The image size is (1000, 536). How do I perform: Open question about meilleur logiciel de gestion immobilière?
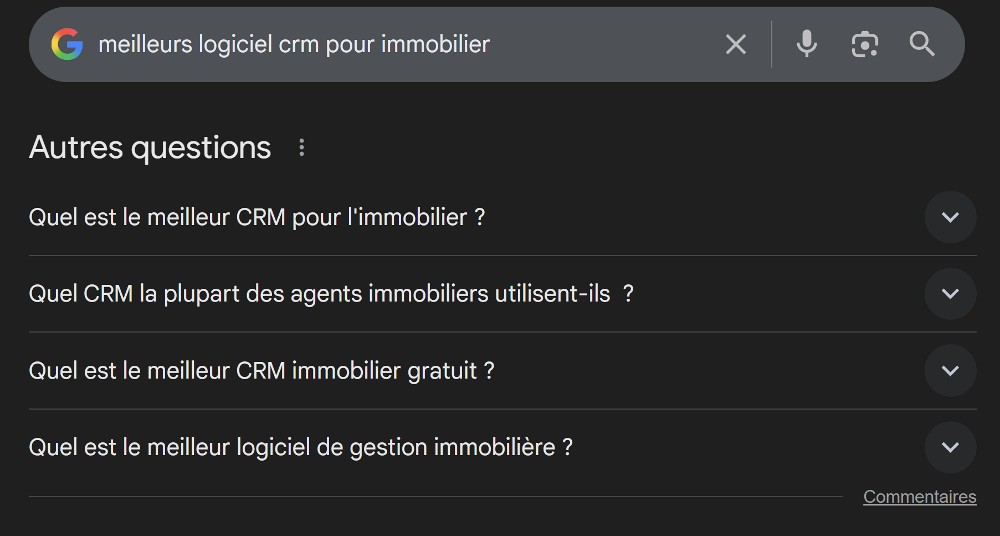click(x=300, y=447)
